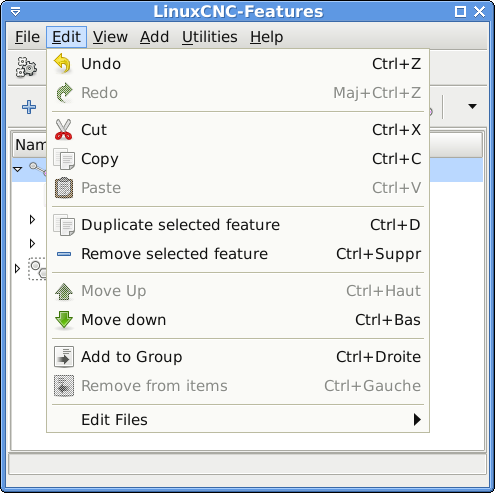Click the blue plus add button
Image resolution: width=495 pixels, height=493 pixels.
[x=29, y=107]
